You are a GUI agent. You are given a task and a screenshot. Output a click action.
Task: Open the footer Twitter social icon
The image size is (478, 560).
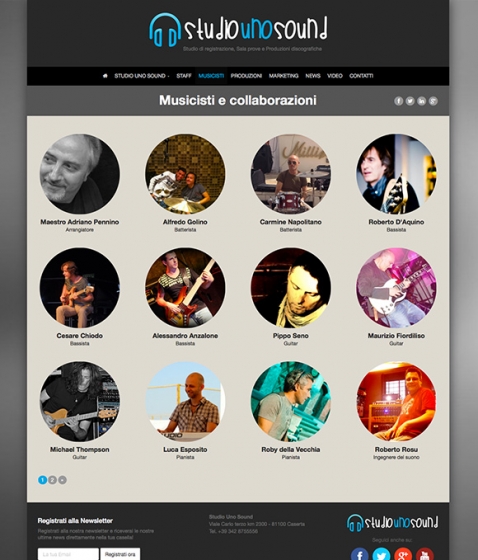pyautogui.click(x=381, y=554)
